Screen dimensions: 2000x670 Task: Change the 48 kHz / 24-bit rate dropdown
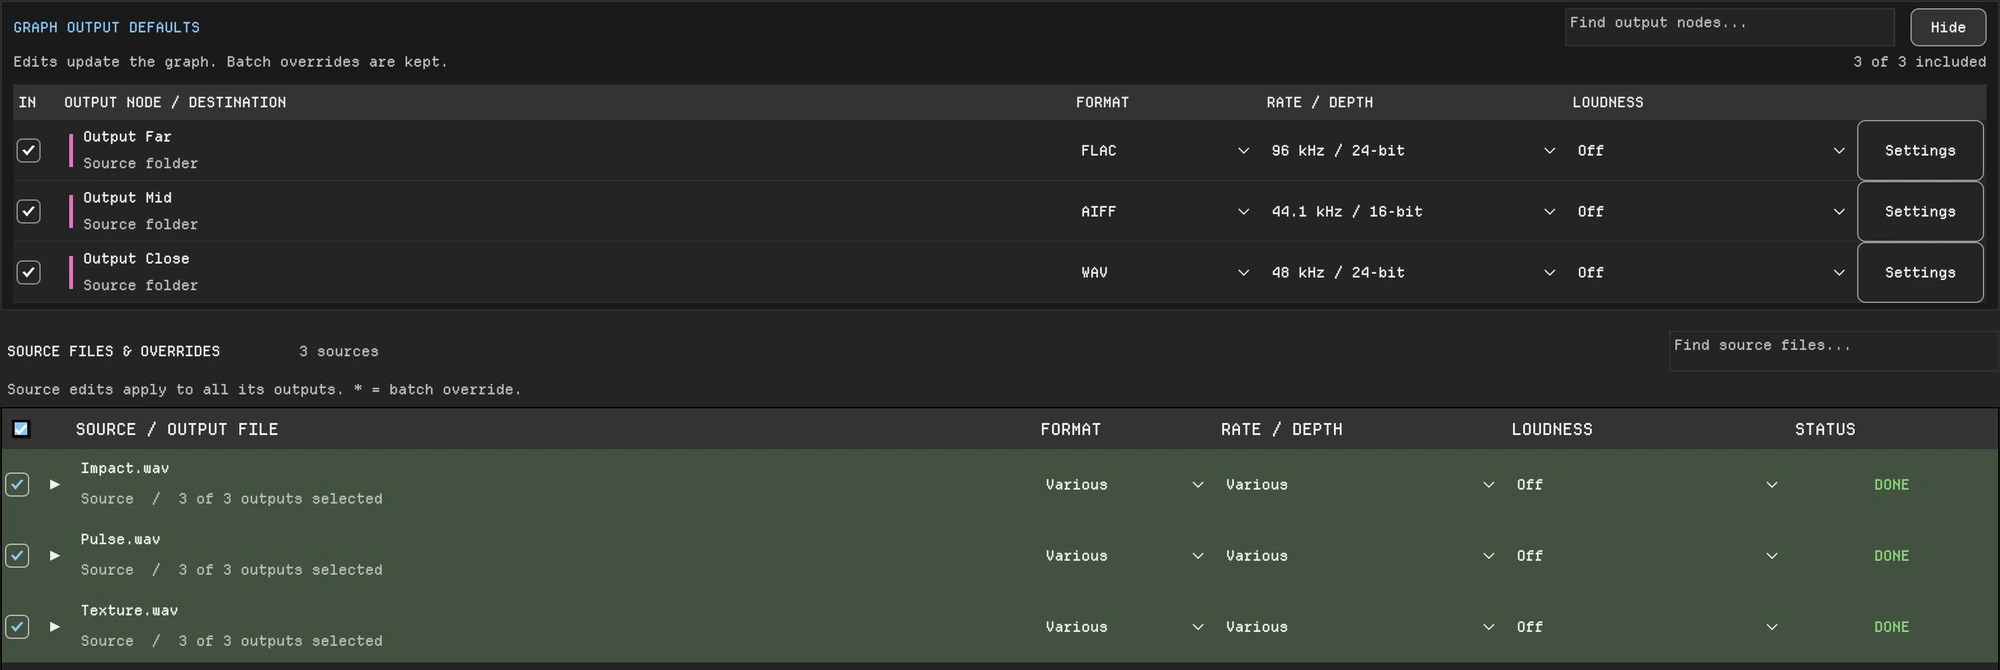coord(1413,273)
